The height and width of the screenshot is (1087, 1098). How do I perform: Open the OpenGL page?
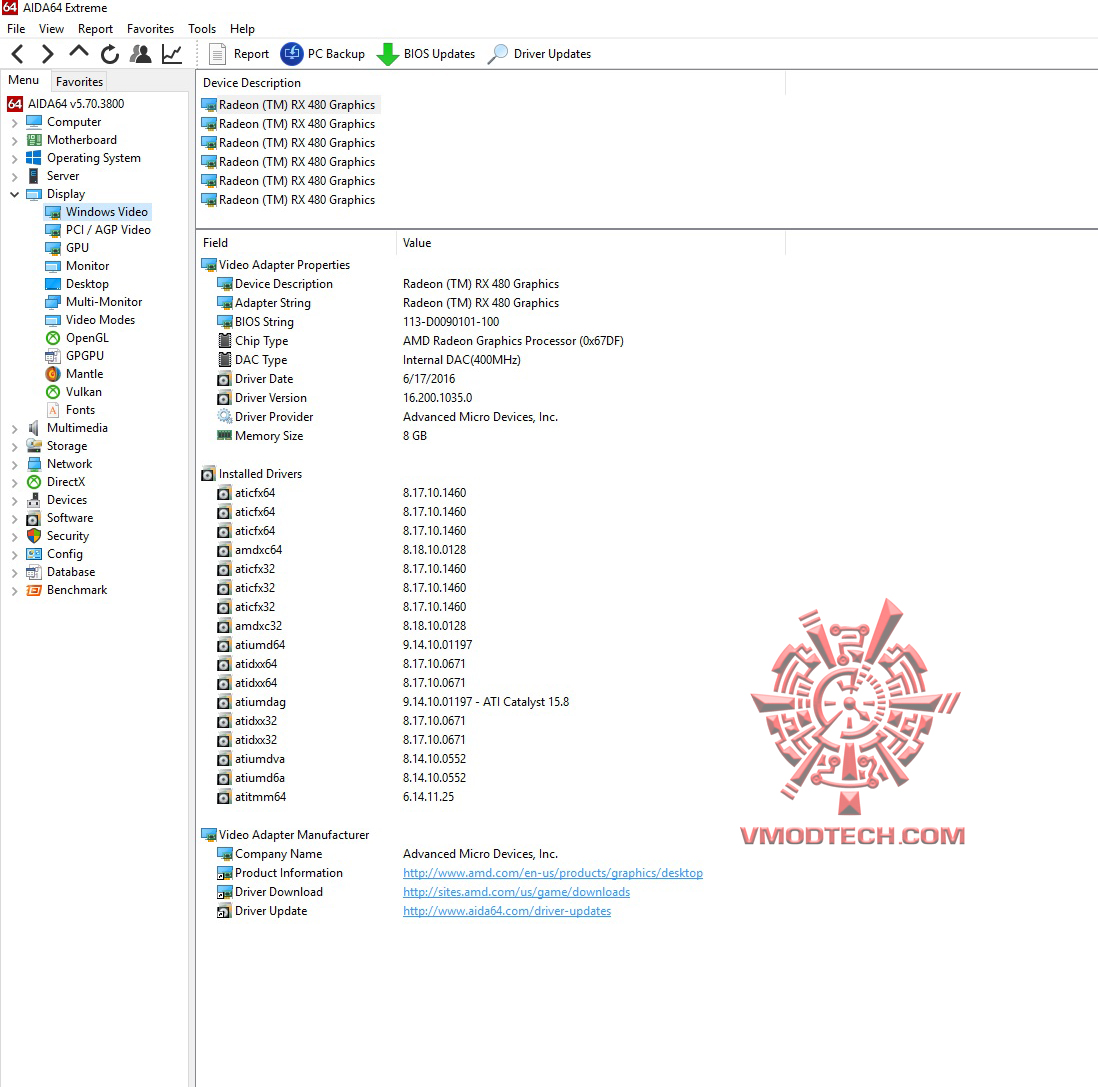87,338
